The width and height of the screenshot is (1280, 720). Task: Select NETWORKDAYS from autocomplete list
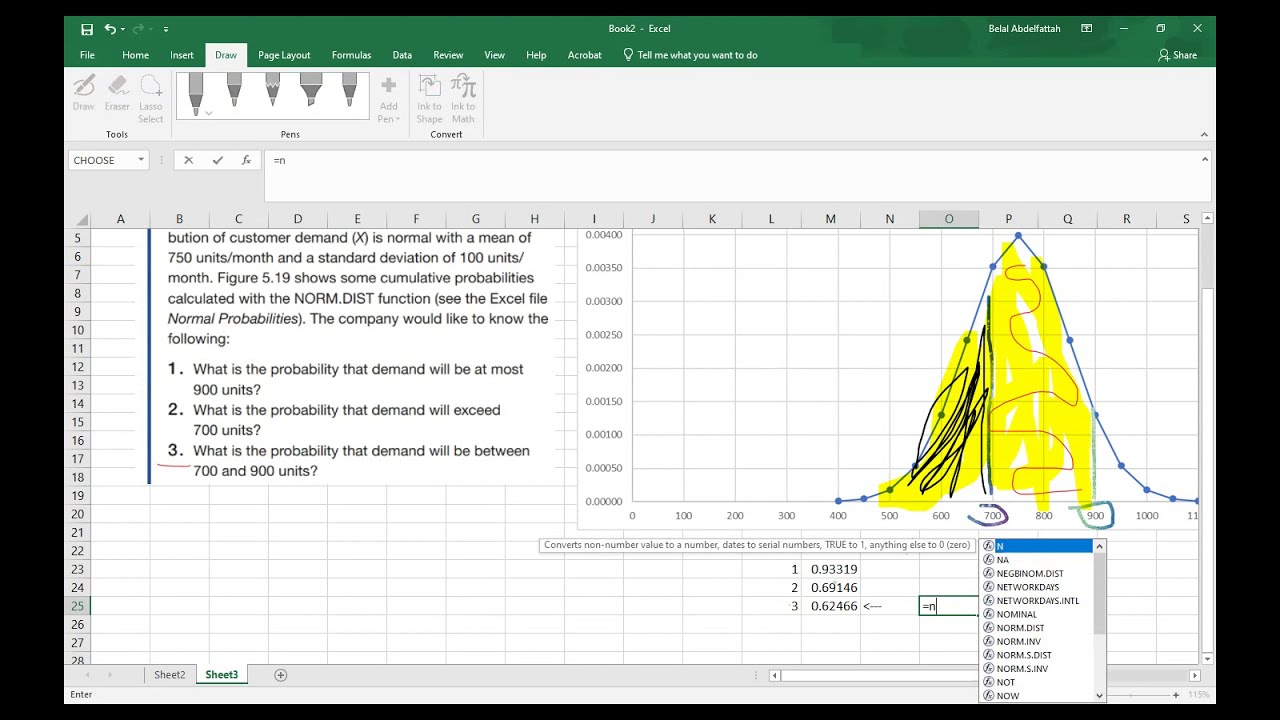[1037, 587]
